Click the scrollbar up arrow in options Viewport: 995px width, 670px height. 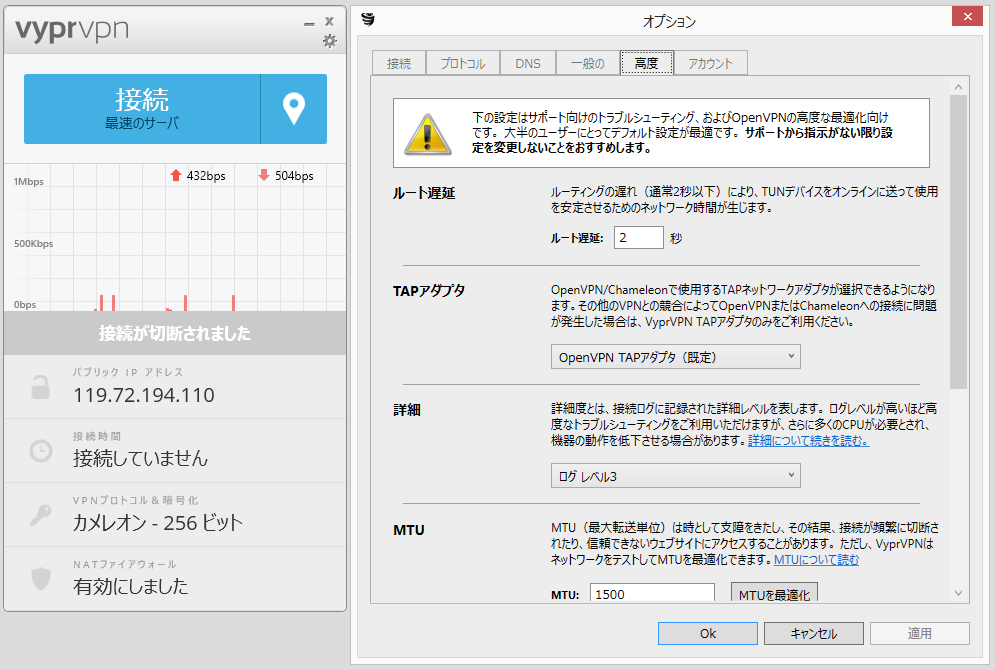click(x=958, y=86)
